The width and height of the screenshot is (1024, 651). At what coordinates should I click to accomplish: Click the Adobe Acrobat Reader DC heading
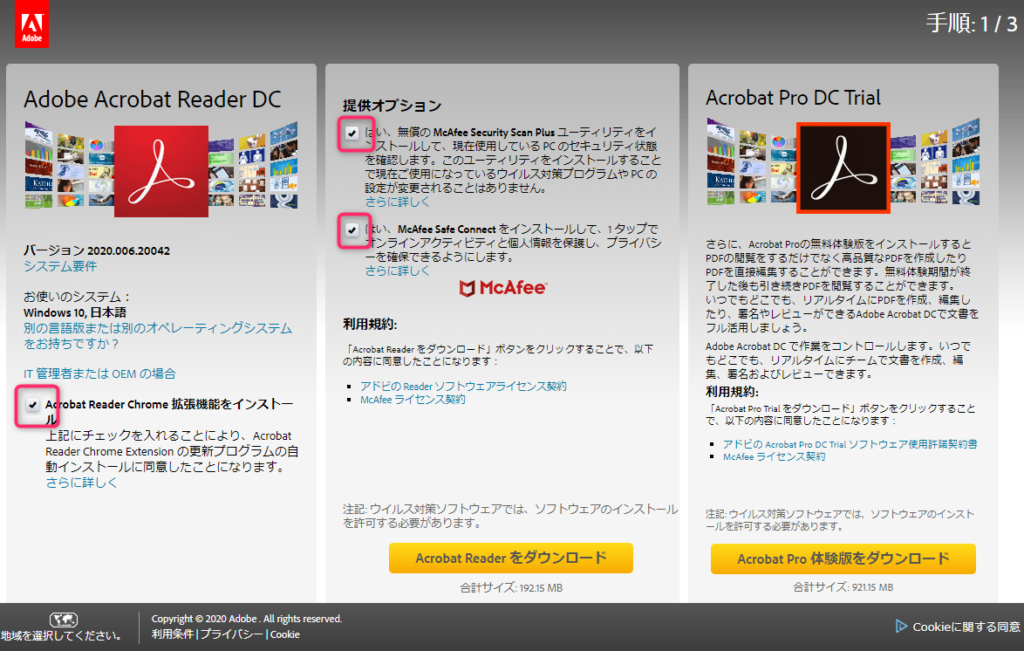coord(152,99)
